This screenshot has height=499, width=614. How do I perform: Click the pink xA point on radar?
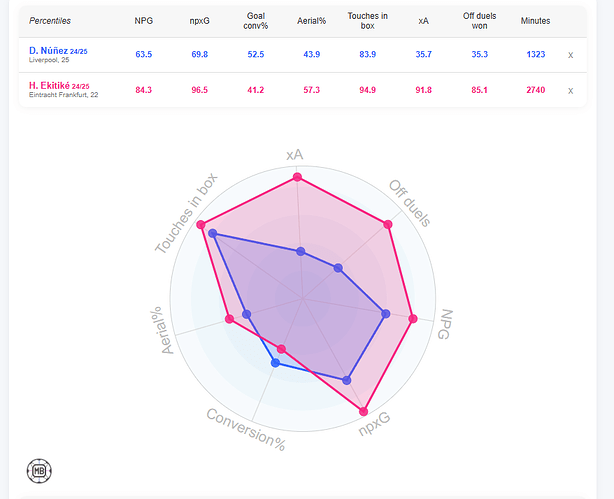[x=297, y=178]
